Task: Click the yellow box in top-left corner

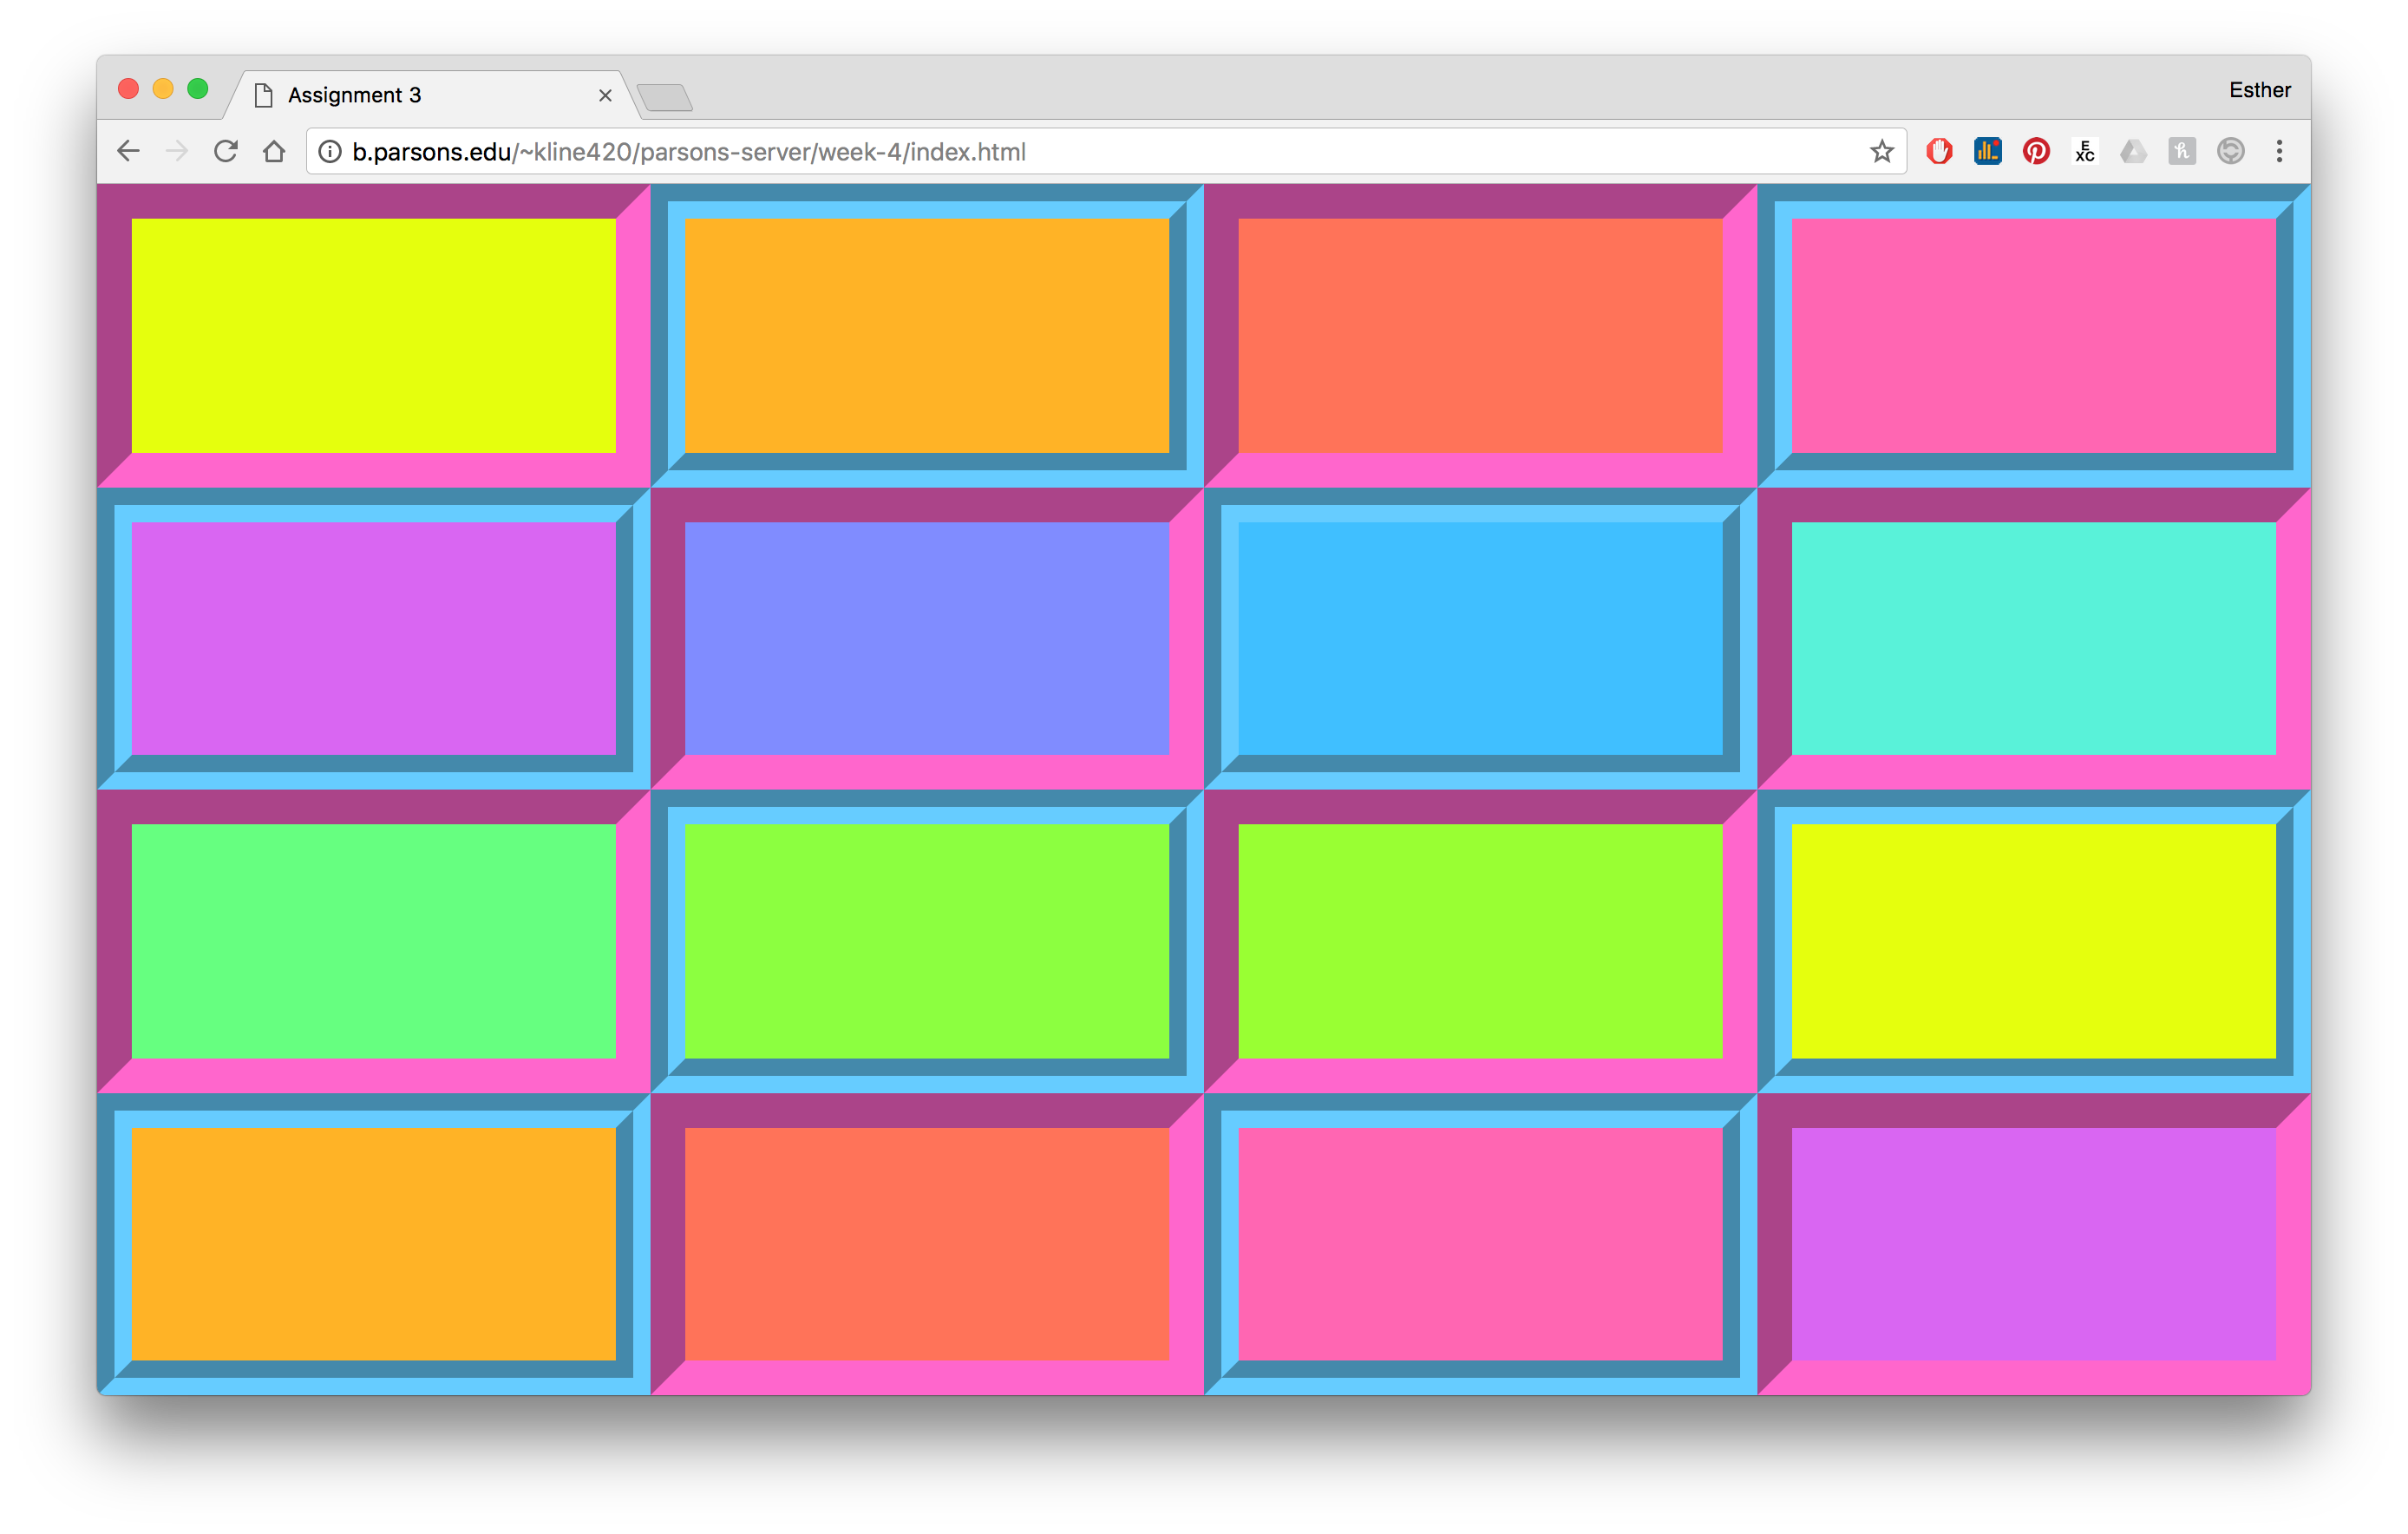Action: coord(373,335)
